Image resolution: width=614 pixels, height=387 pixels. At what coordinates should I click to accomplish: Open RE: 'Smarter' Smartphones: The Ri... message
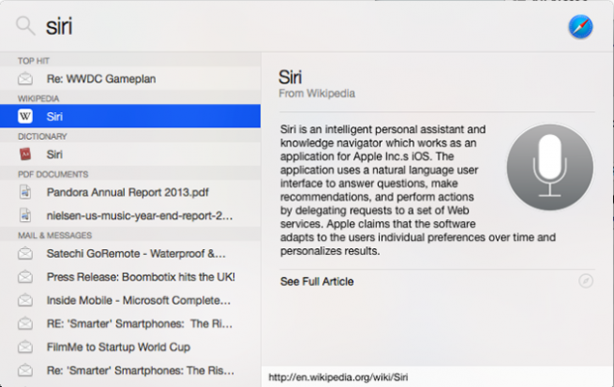click(x=130, y=324)
